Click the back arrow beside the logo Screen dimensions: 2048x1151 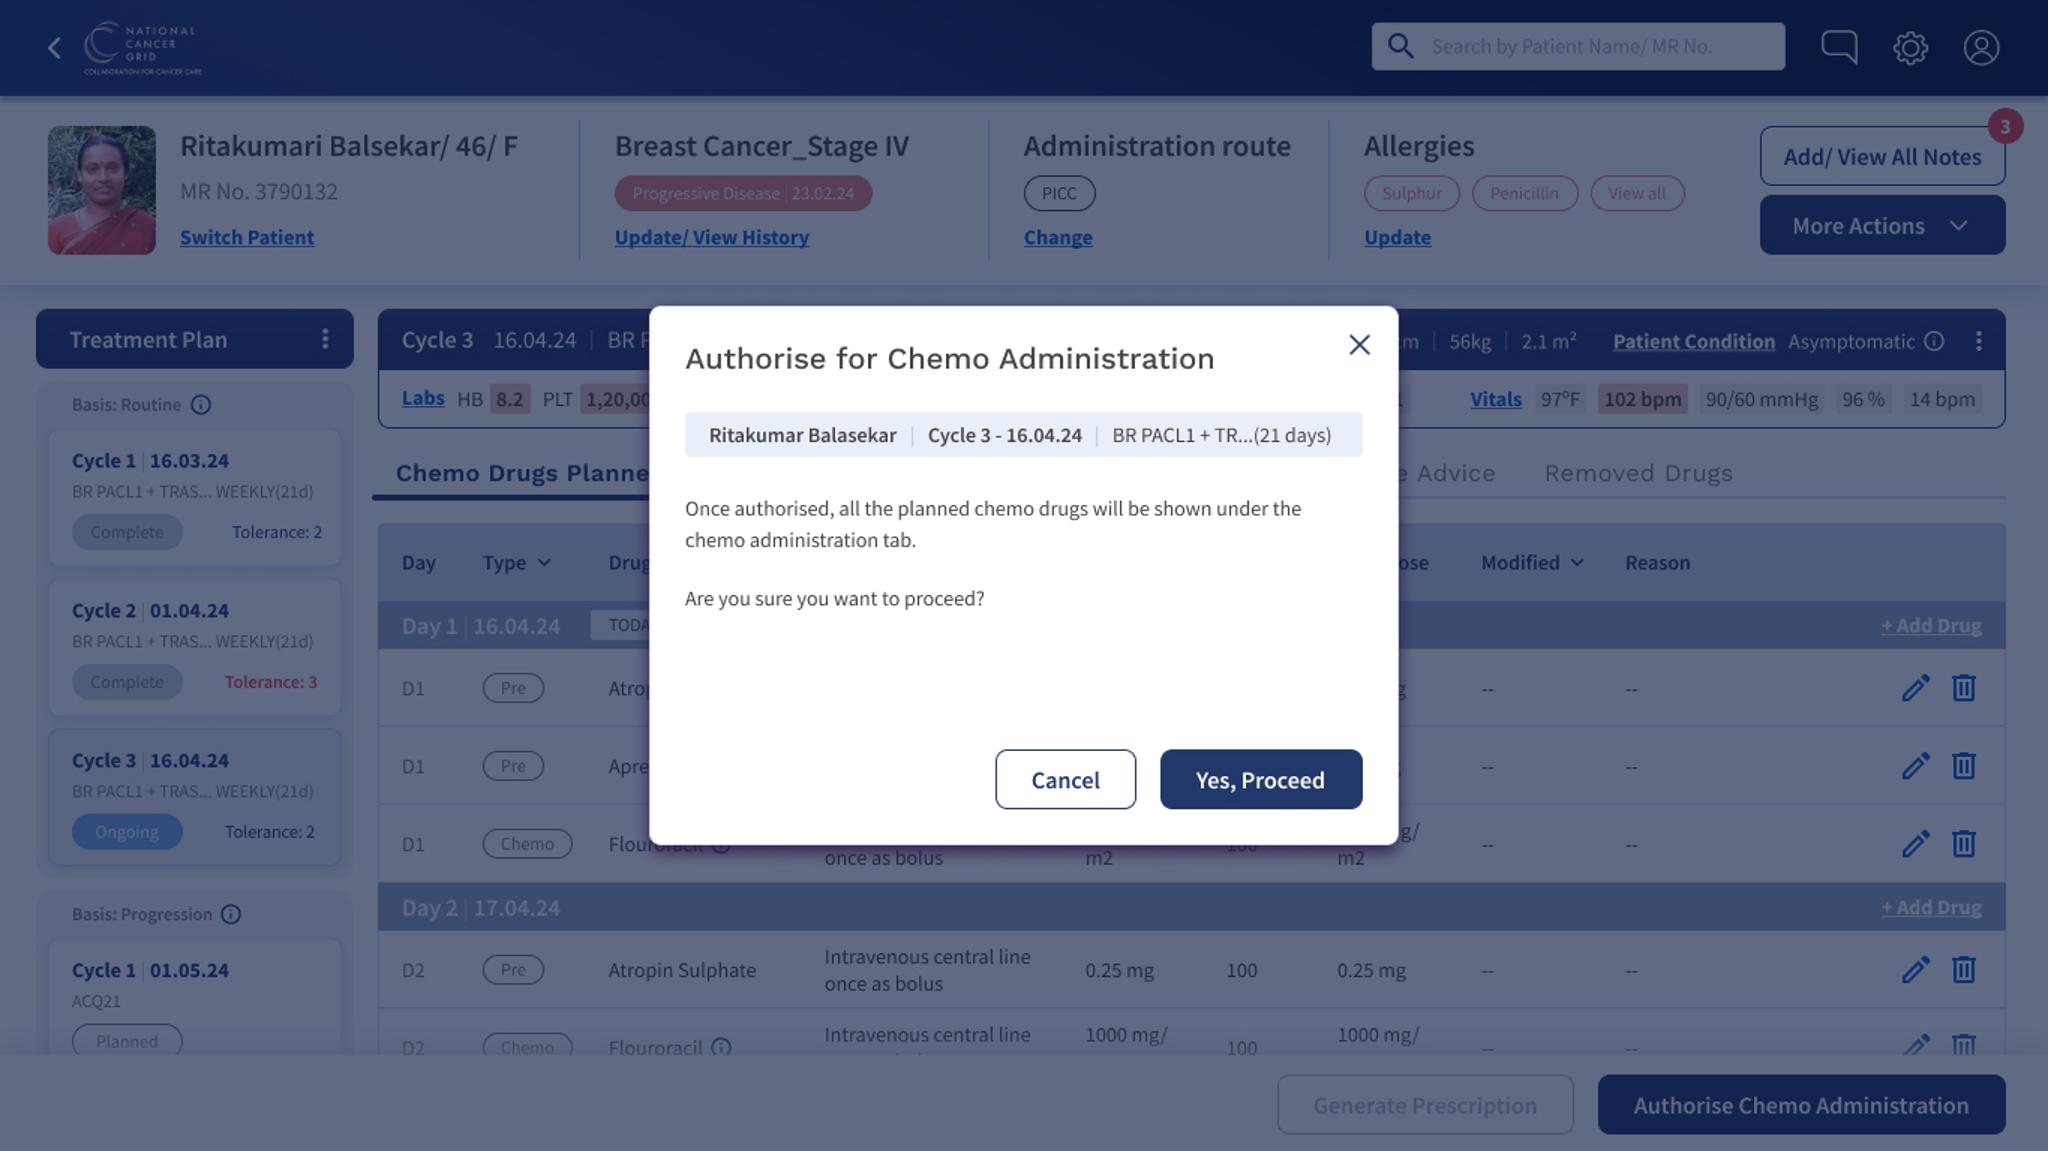[54, 46]
